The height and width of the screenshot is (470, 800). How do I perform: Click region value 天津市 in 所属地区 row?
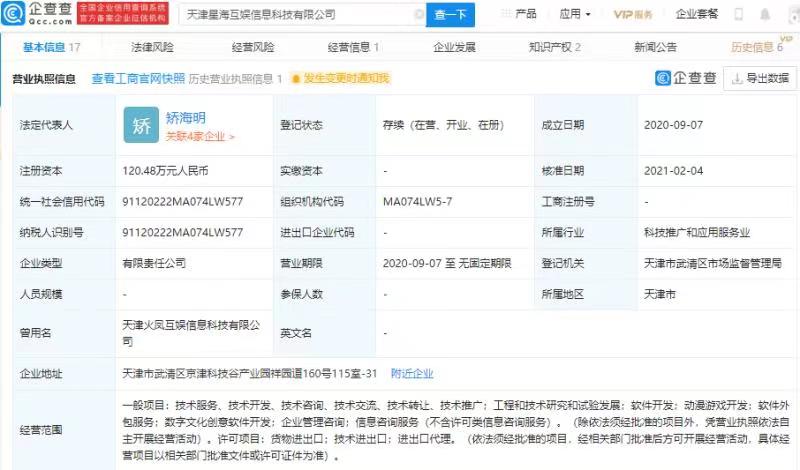tap(660, 294)
